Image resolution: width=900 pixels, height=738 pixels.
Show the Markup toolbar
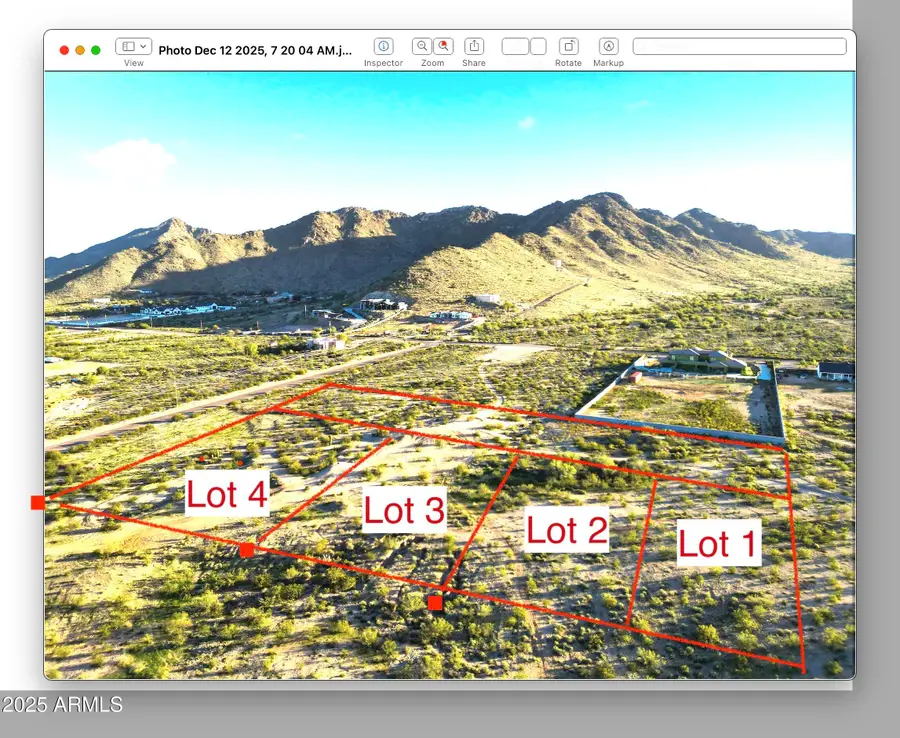tap(608, 46)
